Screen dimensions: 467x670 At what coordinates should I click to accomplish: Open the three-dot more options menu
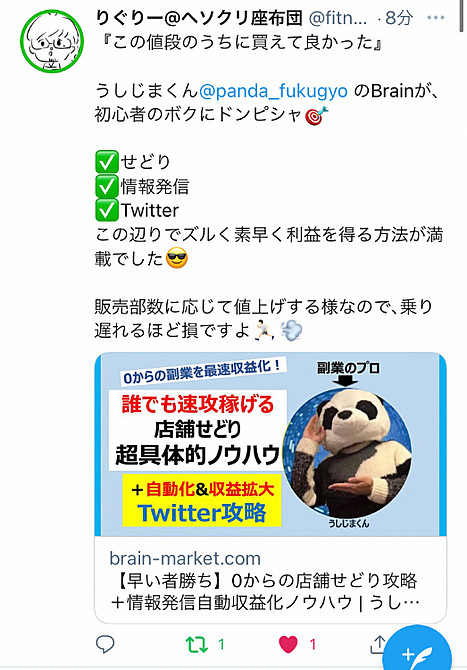(435, 18)
